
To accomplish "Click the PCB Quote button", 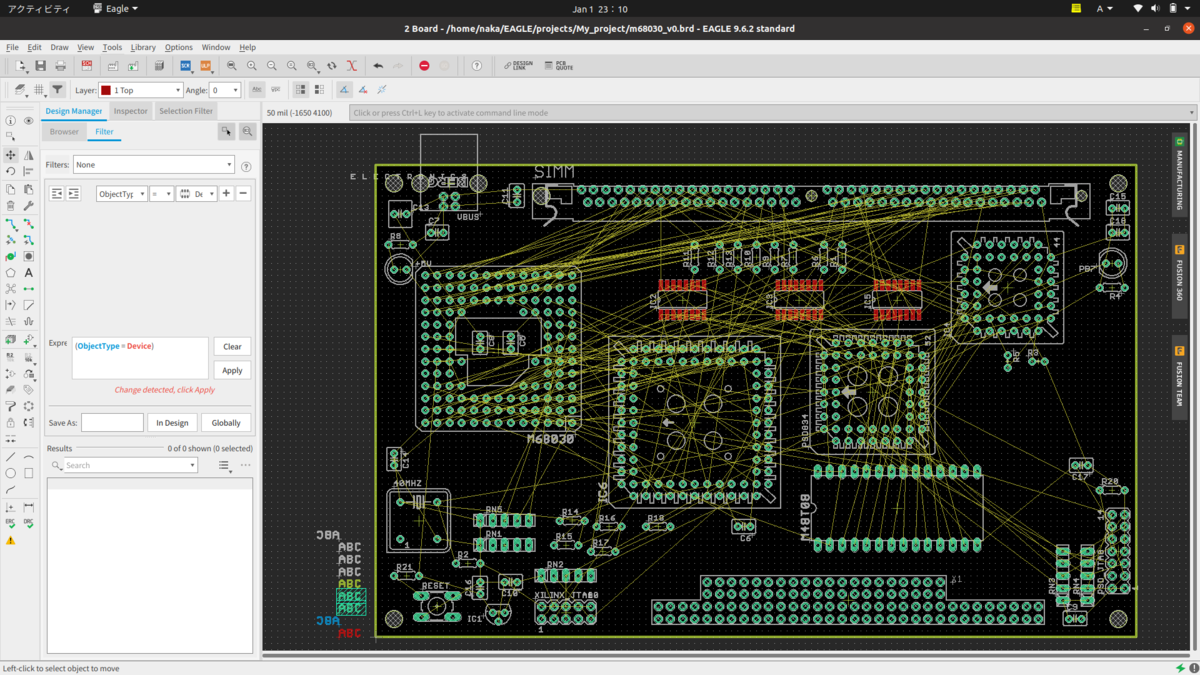I will (x=560, y=66).
